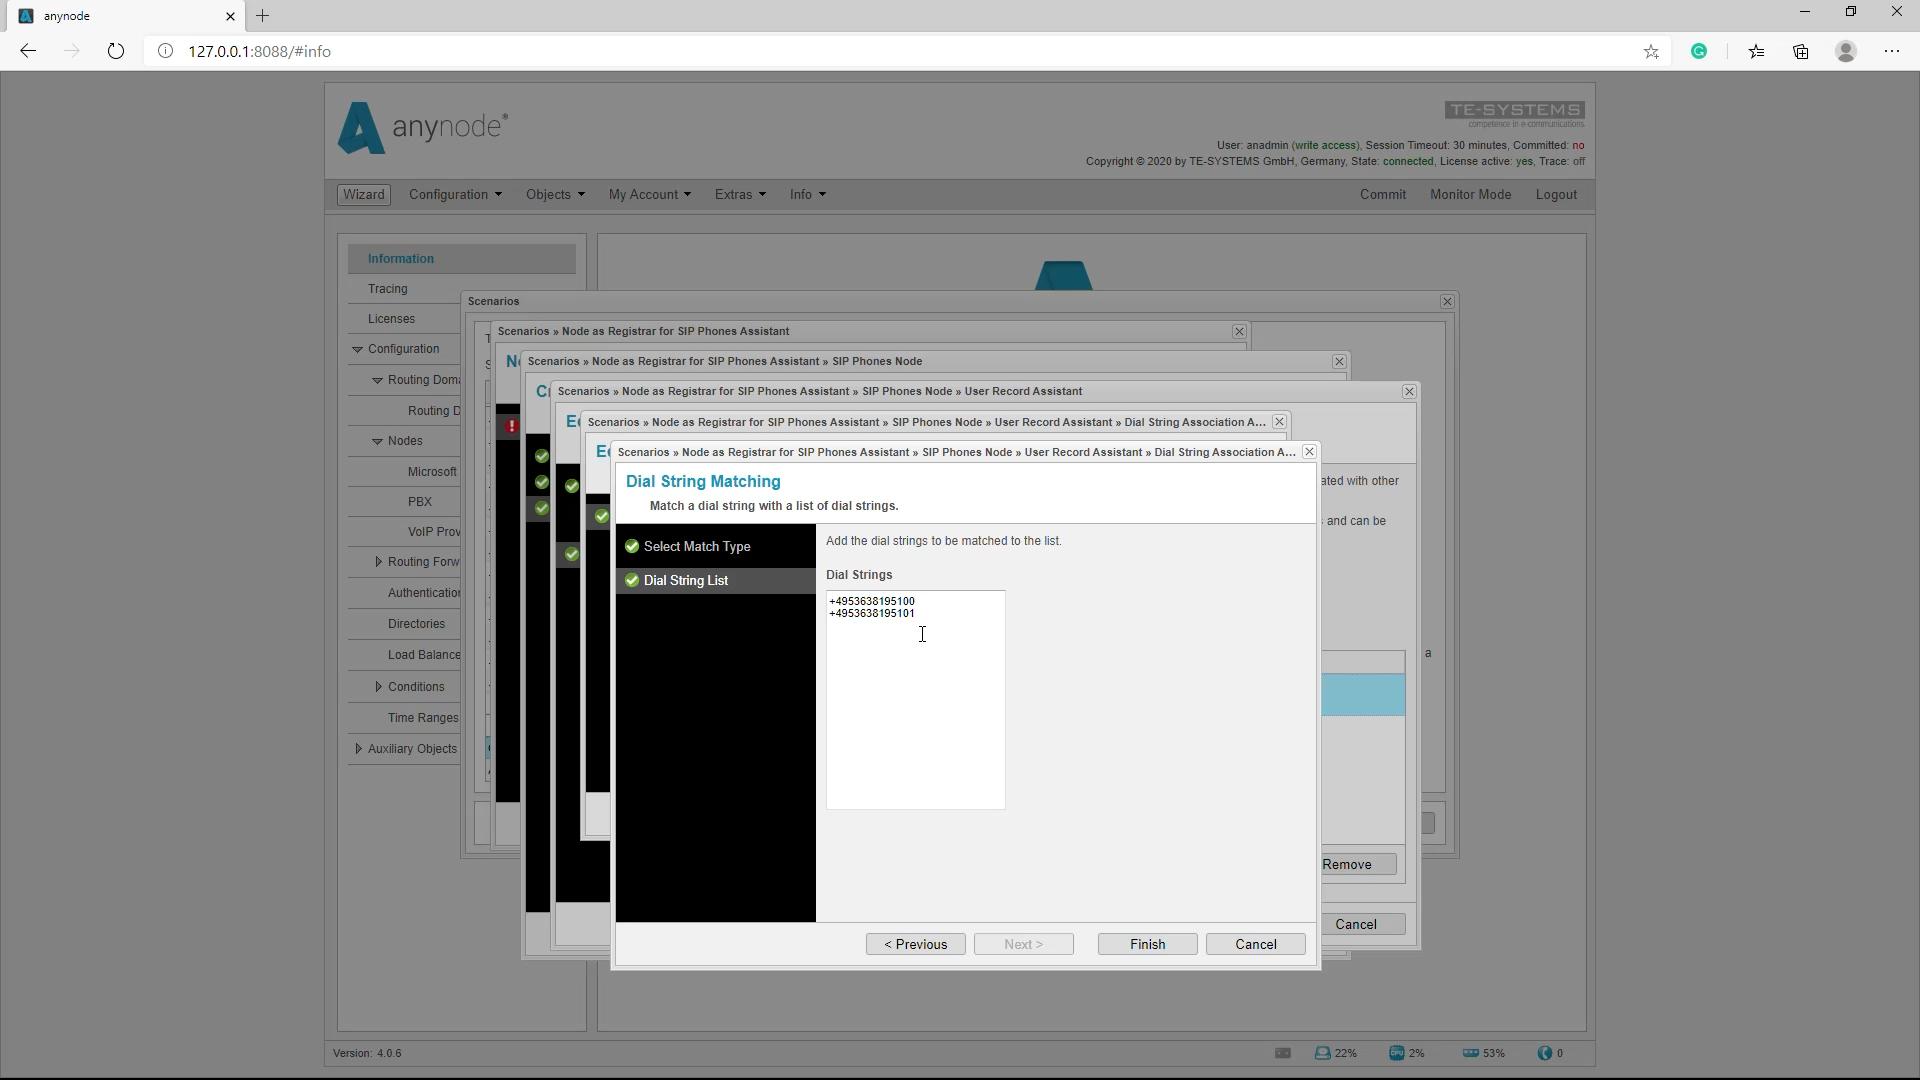Click Logout
Viewport: 1920px width, 1080px height.
click(1556, 195)
